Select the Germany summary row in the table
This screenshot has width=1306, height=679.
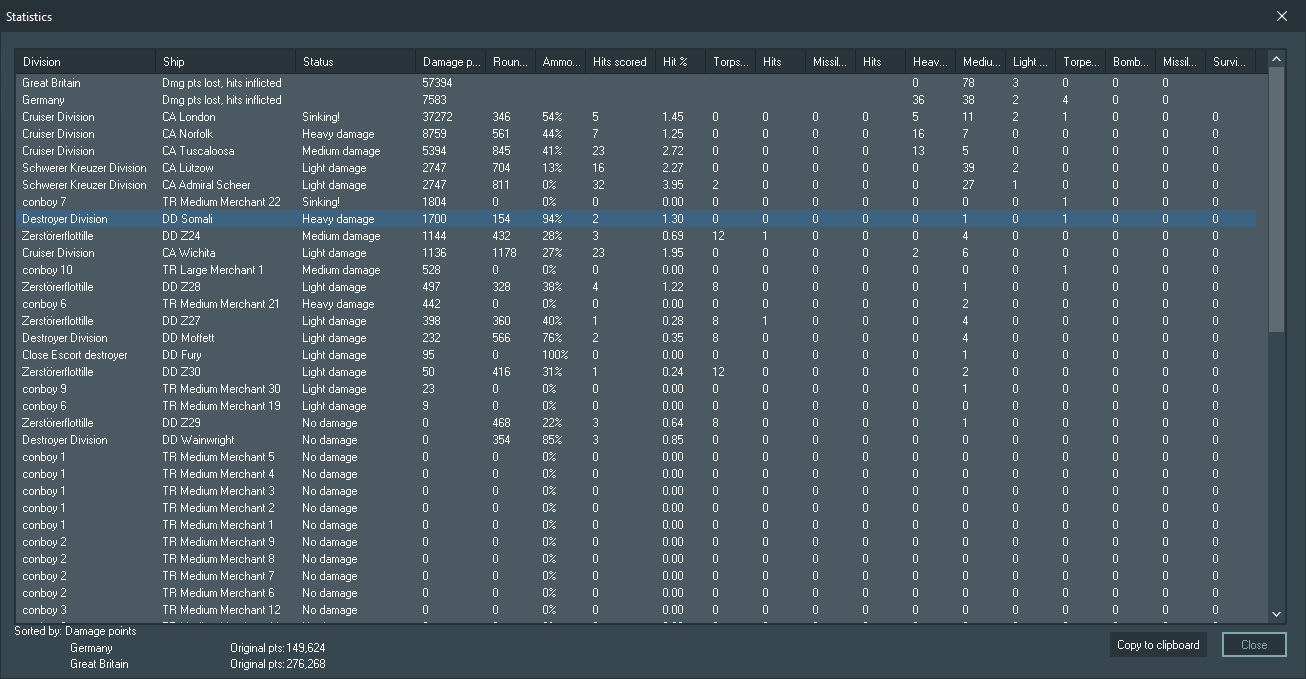[636, 100]
